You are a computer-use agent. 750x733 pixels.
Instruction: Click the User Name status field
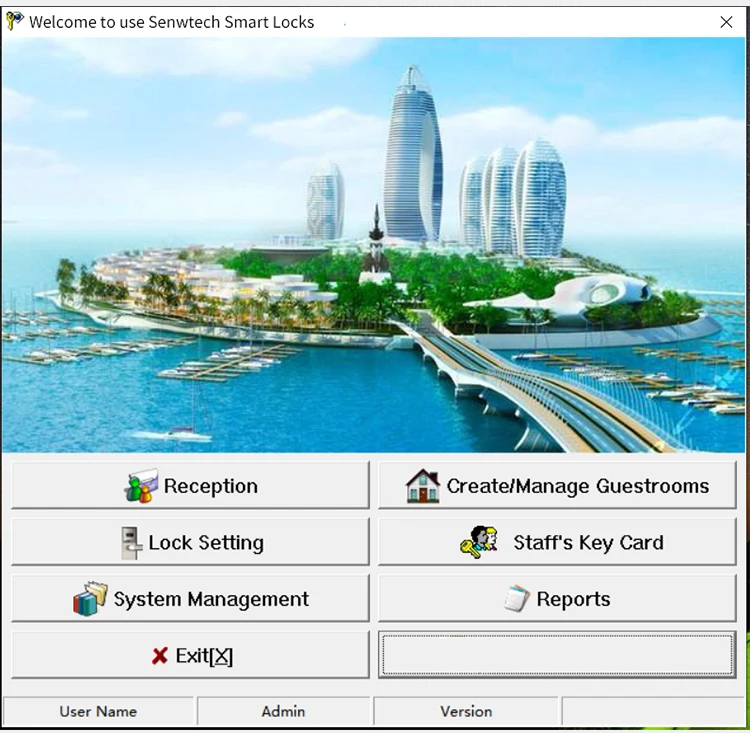coord(98,711)
